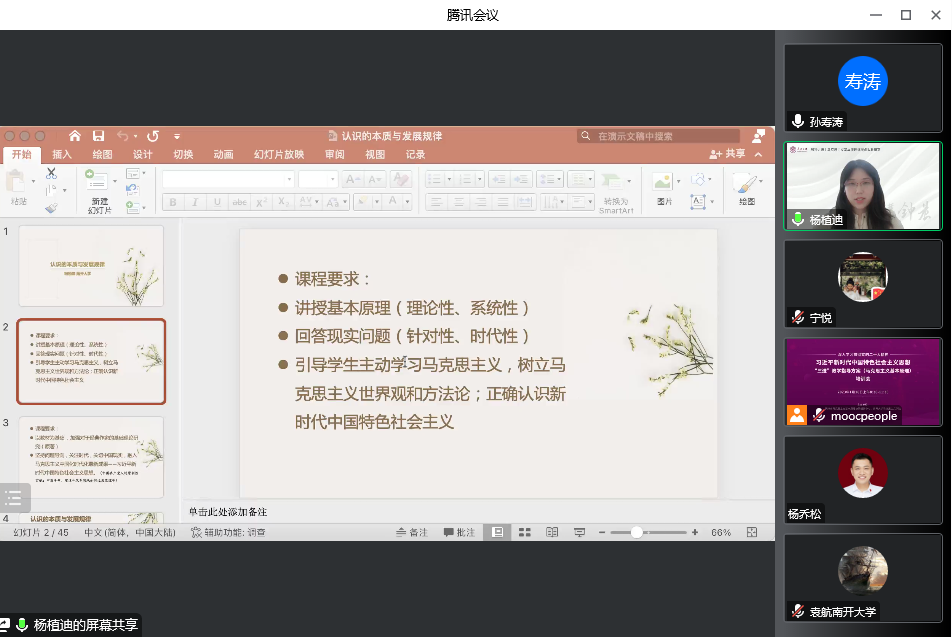Expand the font size dropdown
Screen dimensions: 952x637
click(x=332, y=180)
